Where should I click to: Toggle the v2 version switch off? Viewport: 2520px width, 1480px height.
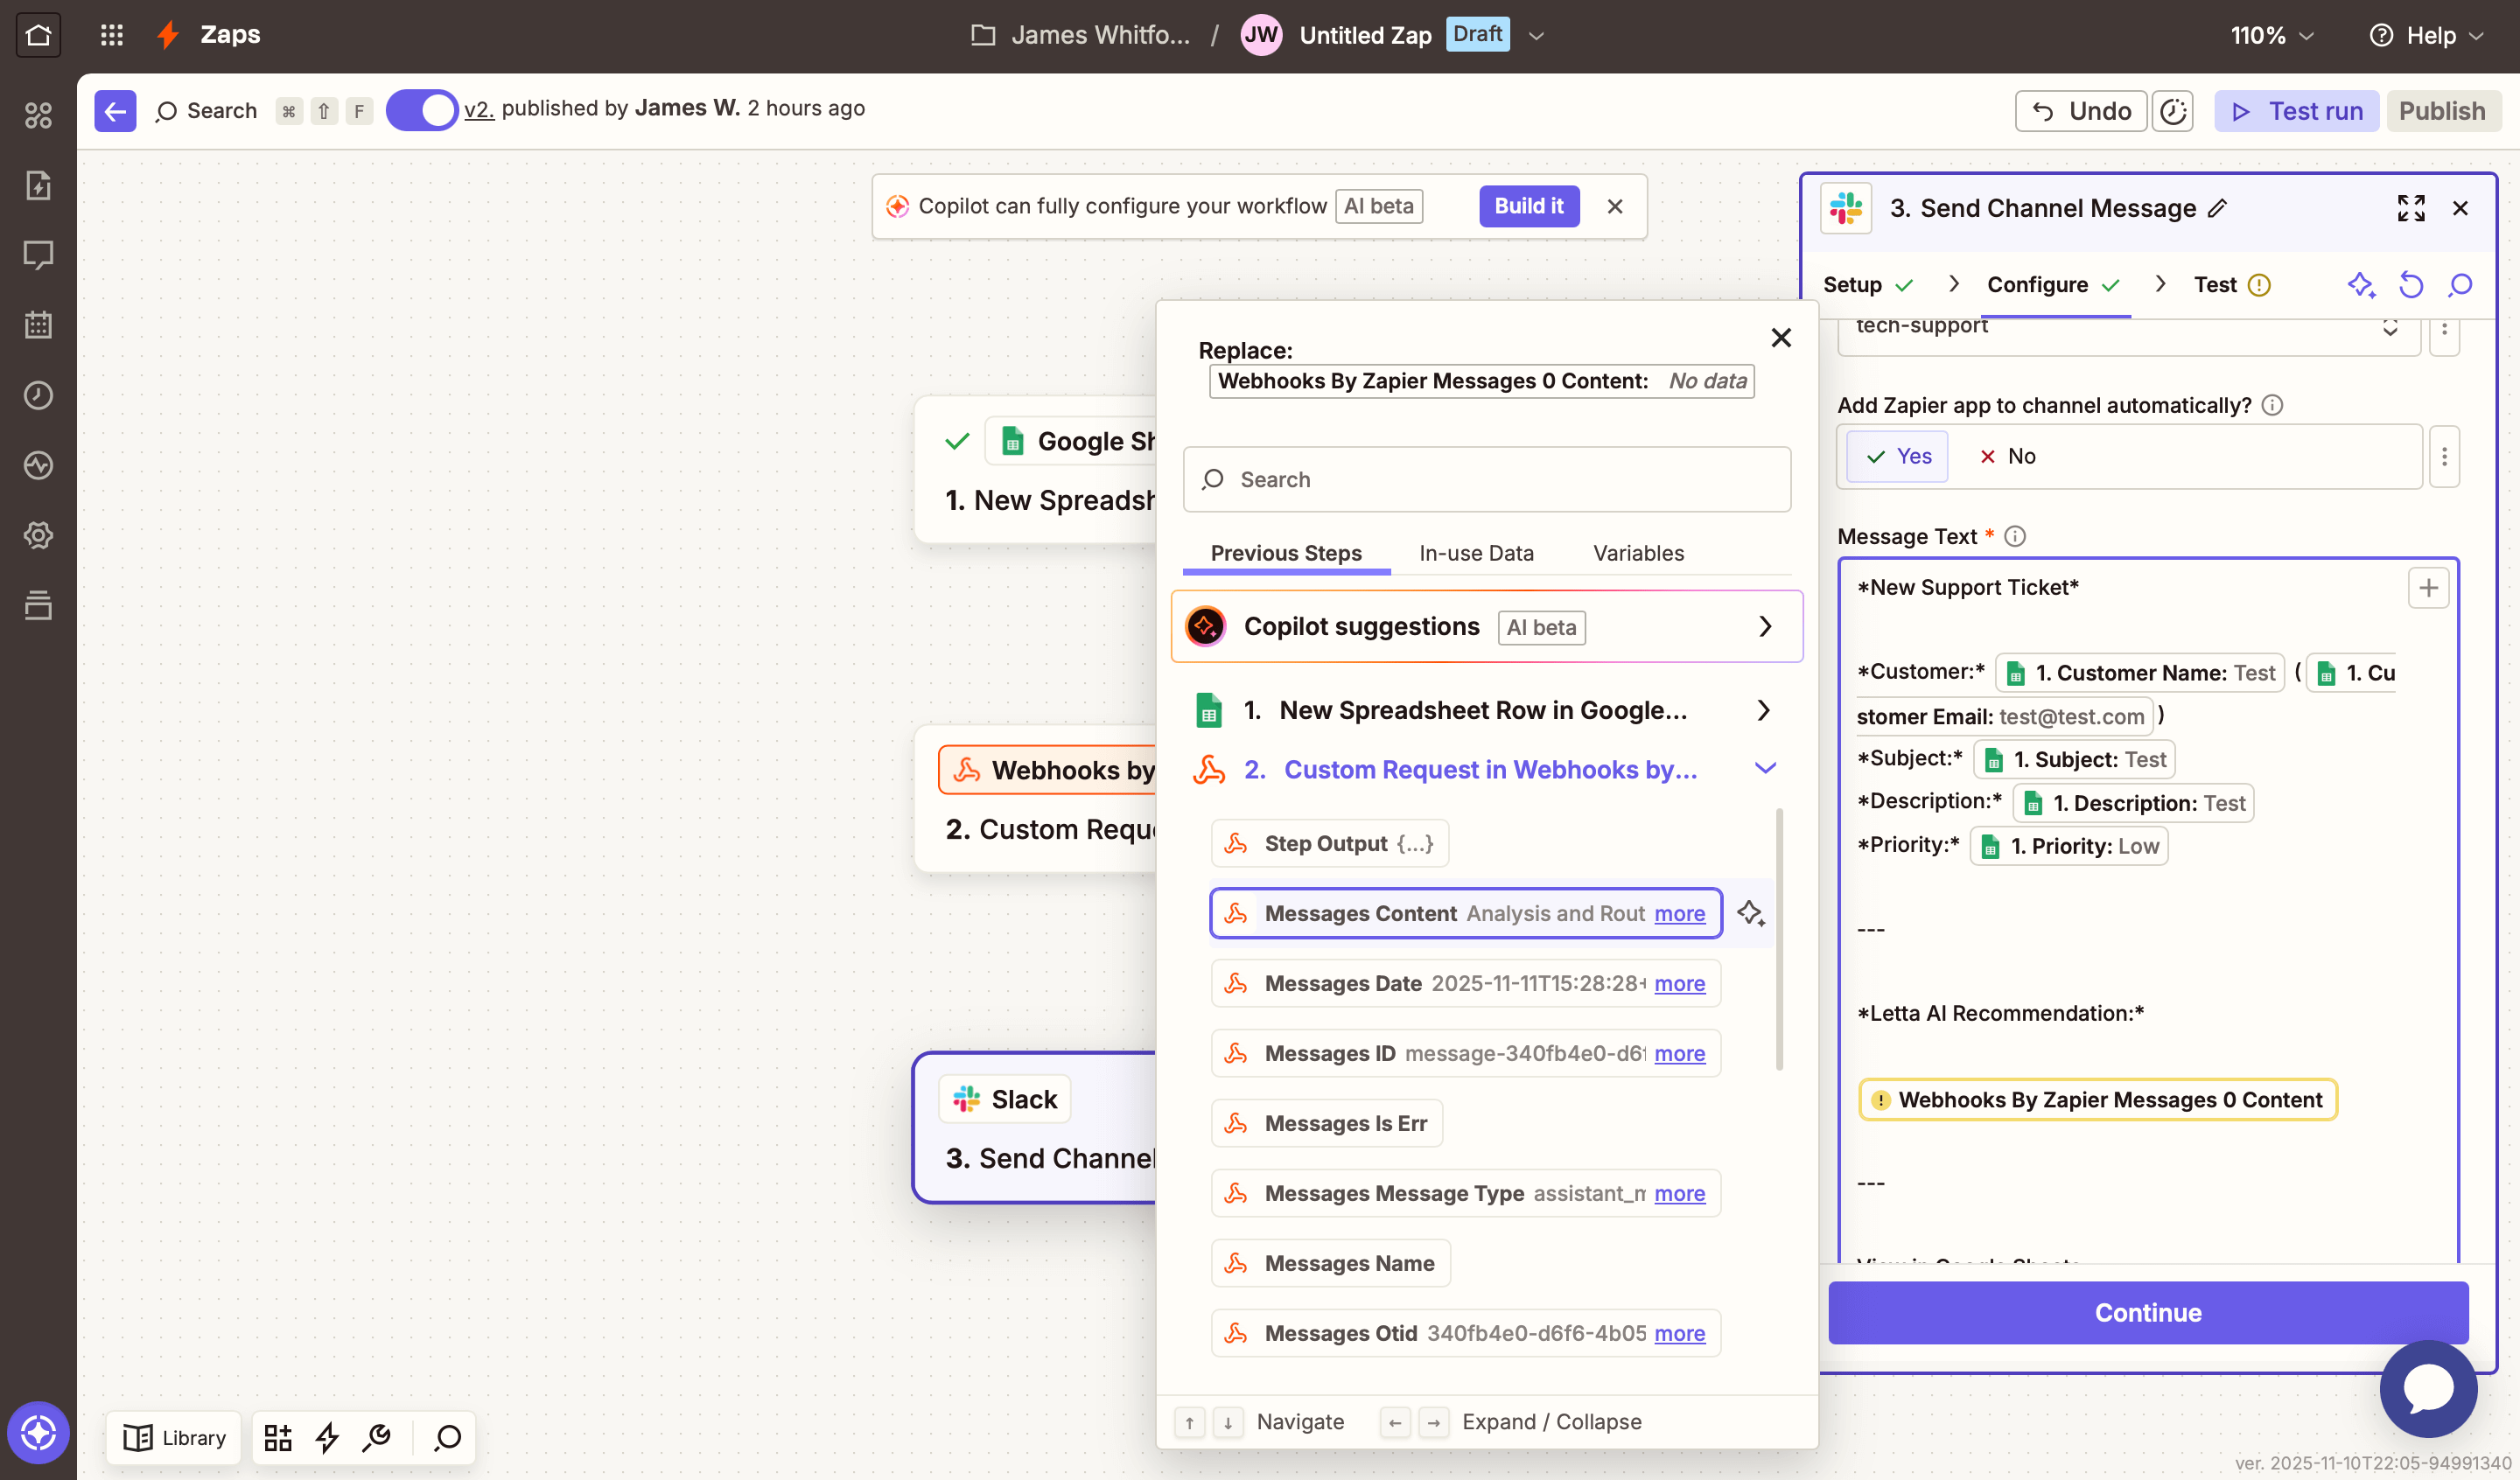point(422,110)
